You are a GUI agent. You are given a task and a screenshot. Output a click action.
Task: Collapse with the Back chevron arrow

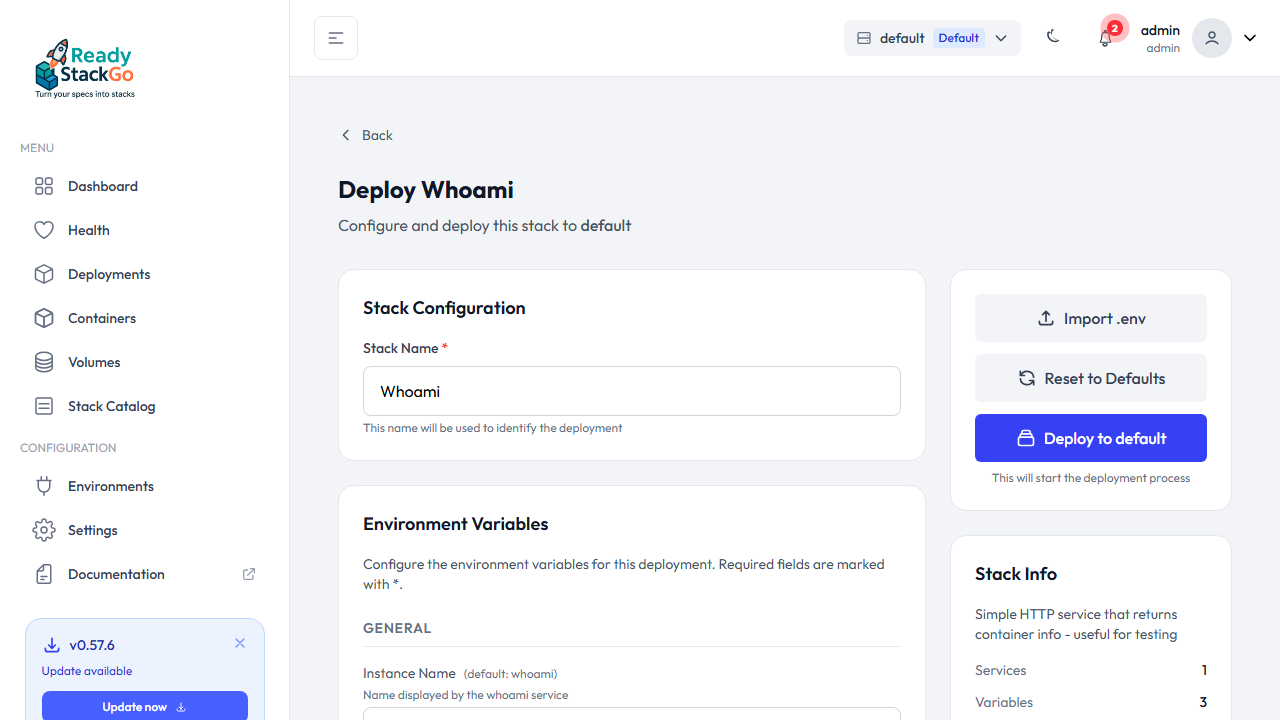coord(346,135)
